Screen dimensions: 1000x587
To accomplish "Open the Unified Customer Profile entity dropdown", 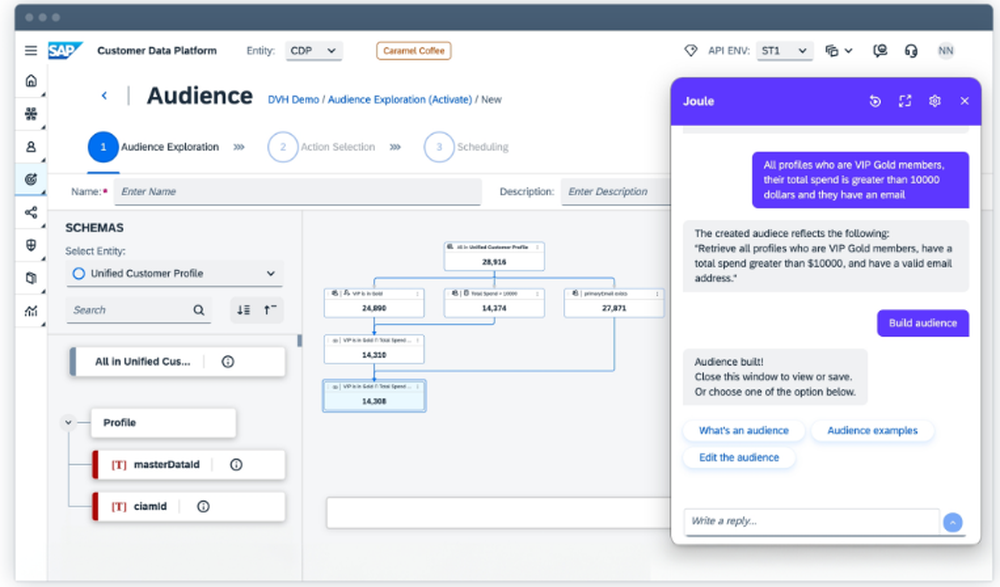I will tap(174, 273).
